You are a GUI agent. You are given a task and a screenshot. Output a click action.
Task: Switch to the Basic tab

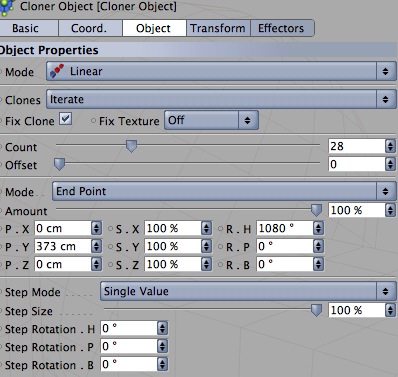coord(29,28)
